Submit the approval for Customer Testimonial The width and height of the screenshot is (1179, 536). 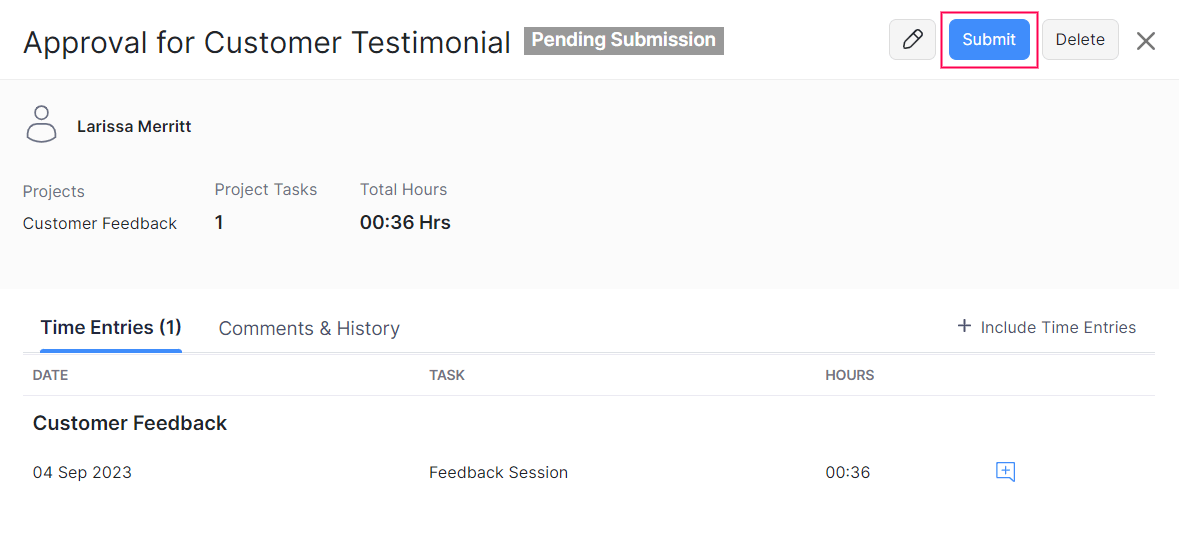988,40
